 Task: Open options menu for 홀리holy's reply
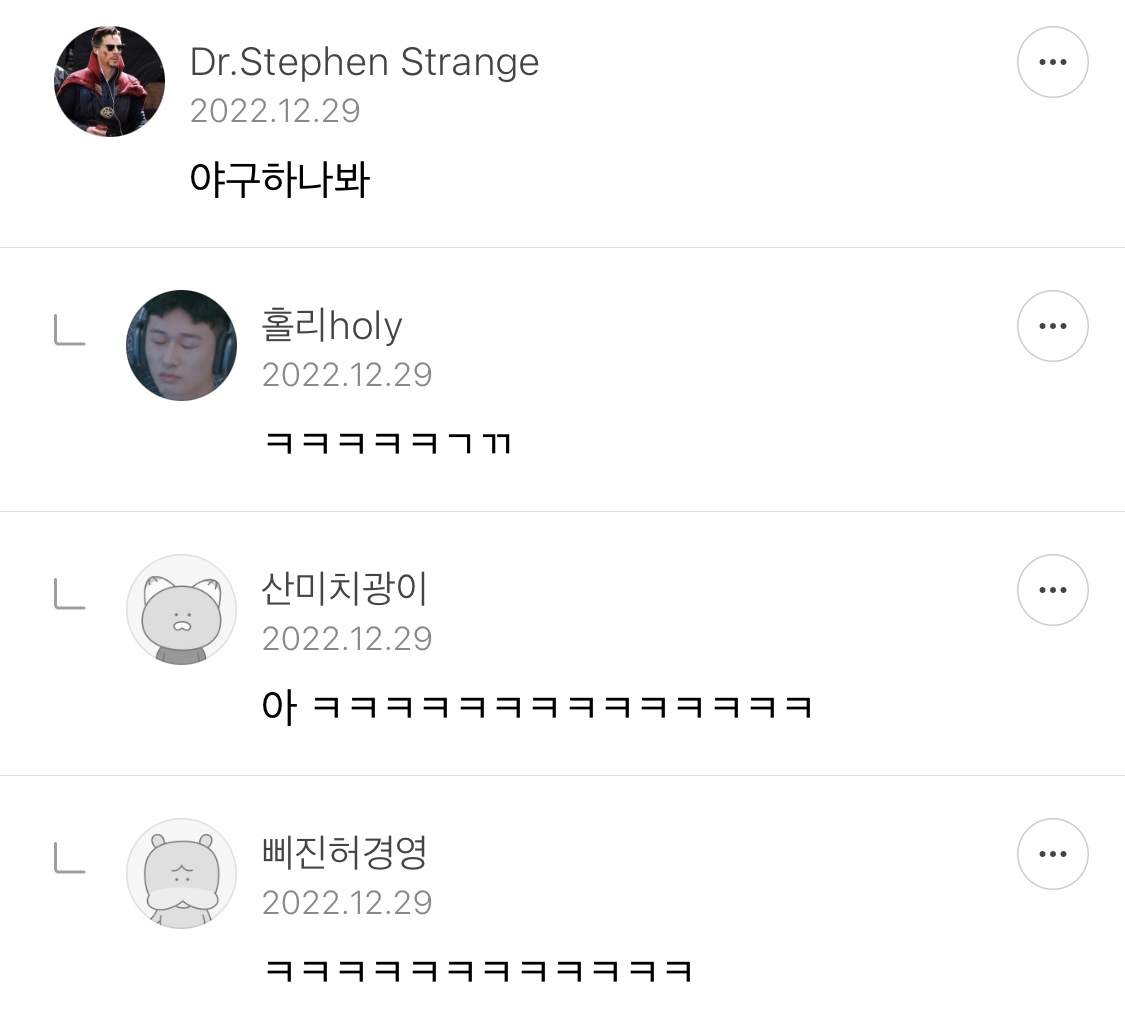pyautogui.click(x=1052, y=326)
